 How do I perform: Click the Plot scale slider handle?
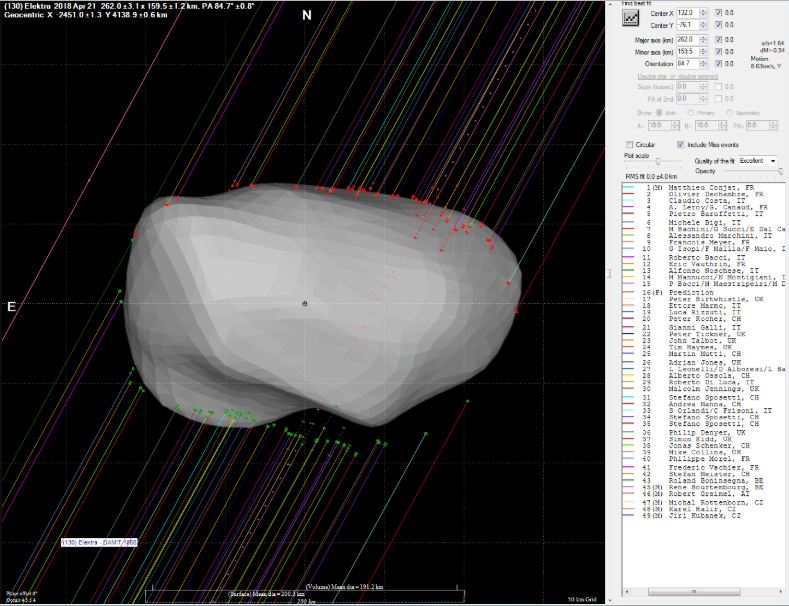click(x=656, y=161)
